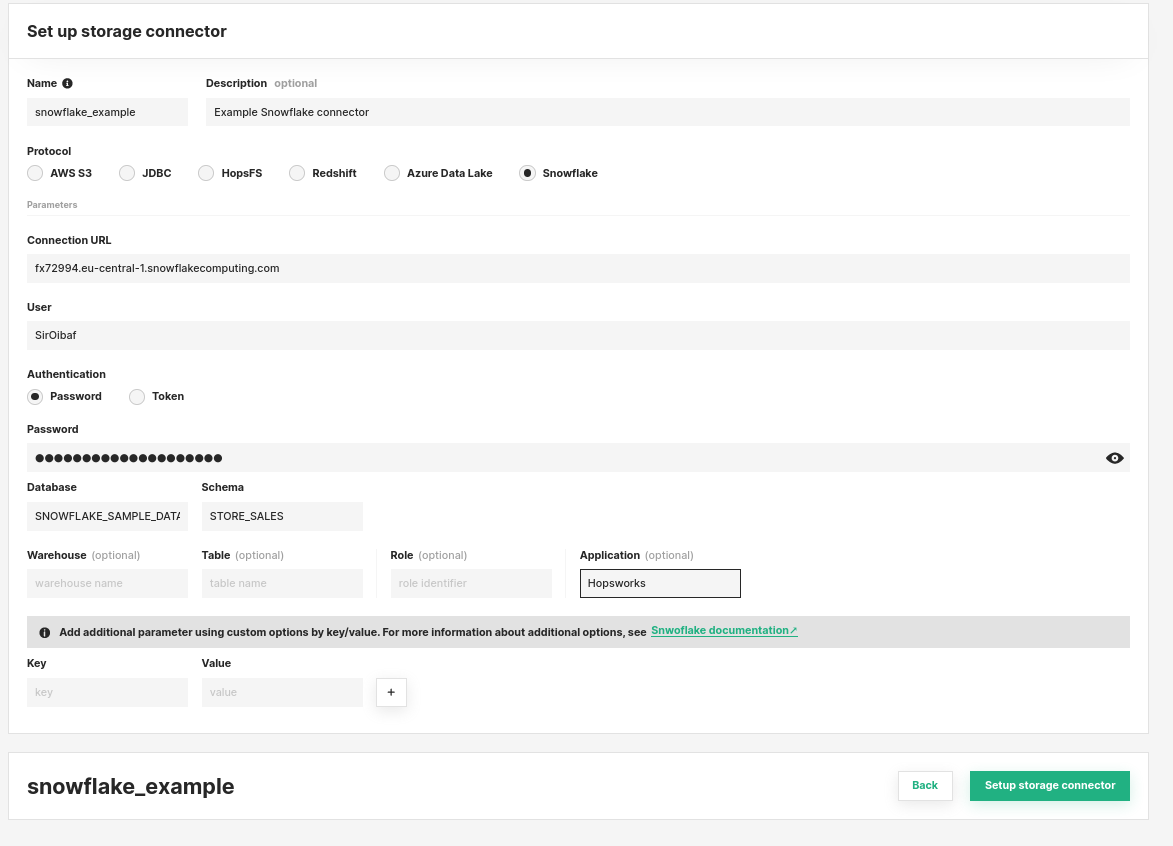The height and width of the screenshot is (846, 1173).
Task: Show password using the eye icon
Action: click(1114, 458)
